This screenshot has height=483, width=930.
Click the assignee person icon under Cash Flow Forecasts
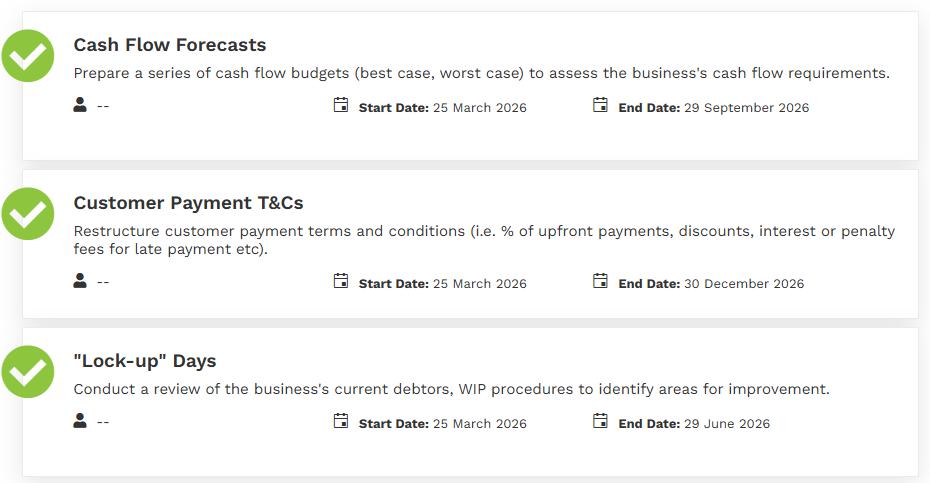tap(80, 105)
